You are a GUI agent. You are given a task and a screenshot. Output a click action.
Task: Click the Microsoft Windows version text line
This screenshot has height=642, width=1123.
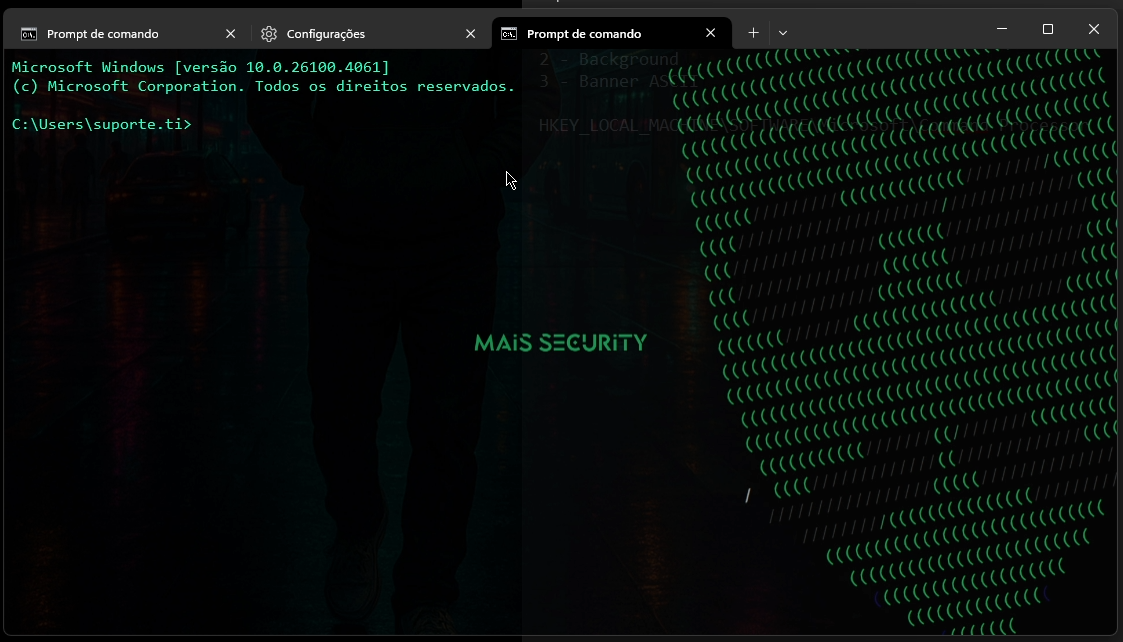pos(201,67)
